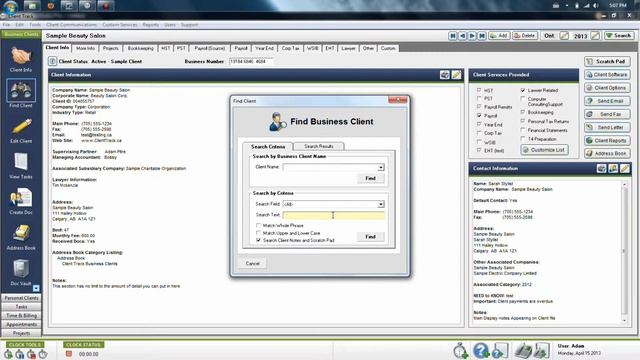
Task: Open the Year End tab
Action: 264,48
